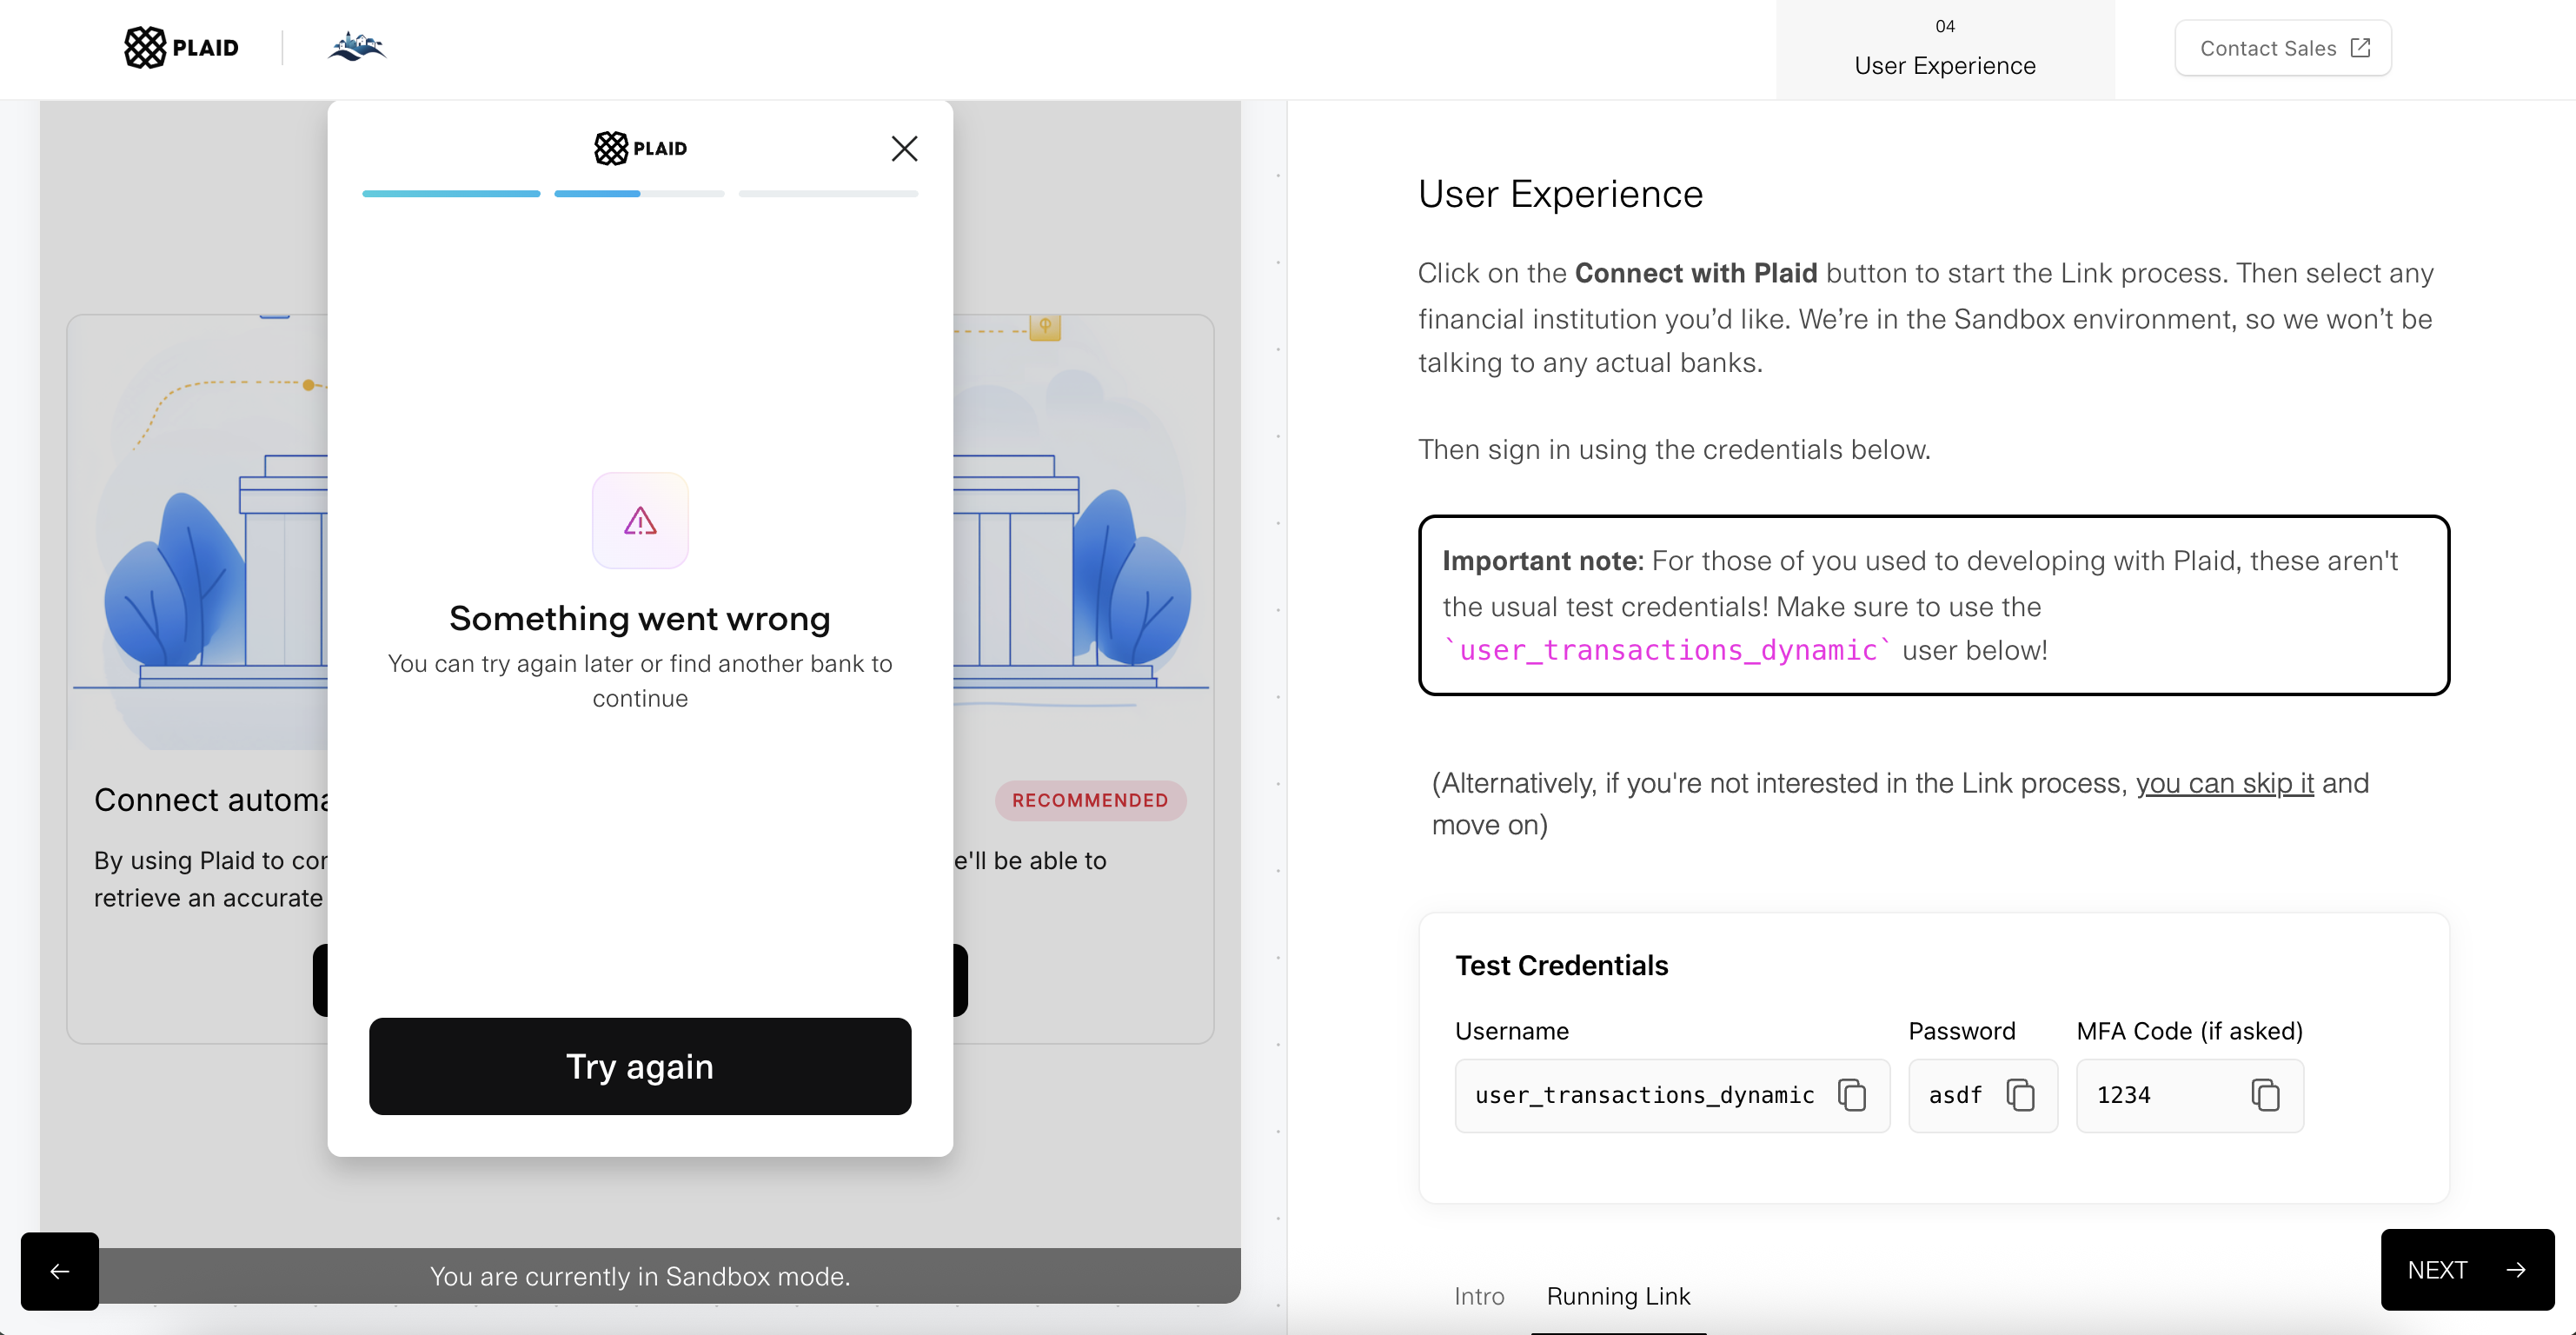This screenshot has height=1335, width=2576.
Task: Select the 04 User Experience step
Action: [x=1945, y=49]
